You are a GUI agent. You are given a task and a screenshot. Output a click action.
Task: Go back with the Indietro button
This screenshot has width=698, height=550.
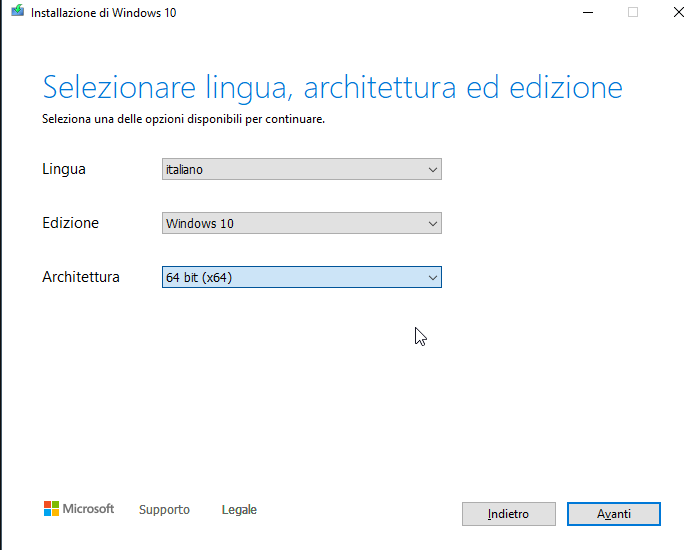[508, 514]
